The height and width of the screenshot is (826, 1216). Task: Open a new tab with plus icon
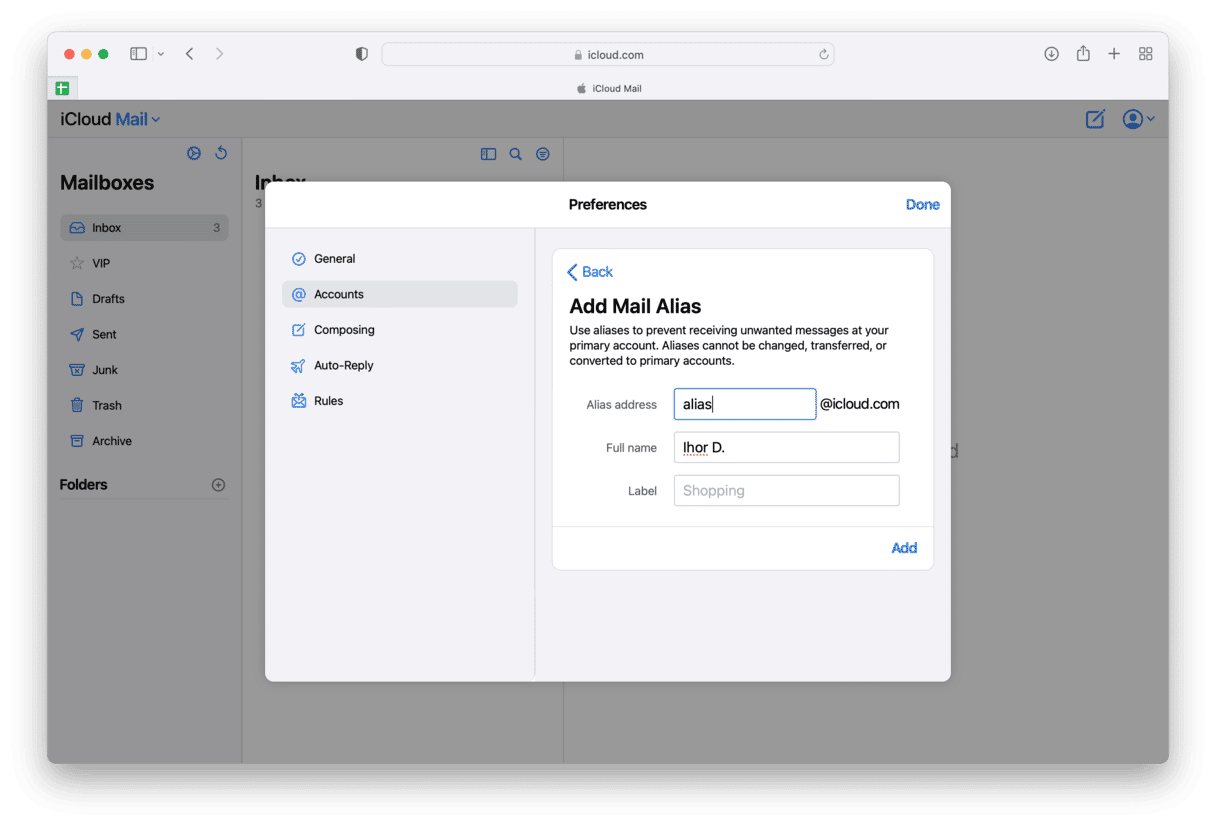(x=1114, y=54)
